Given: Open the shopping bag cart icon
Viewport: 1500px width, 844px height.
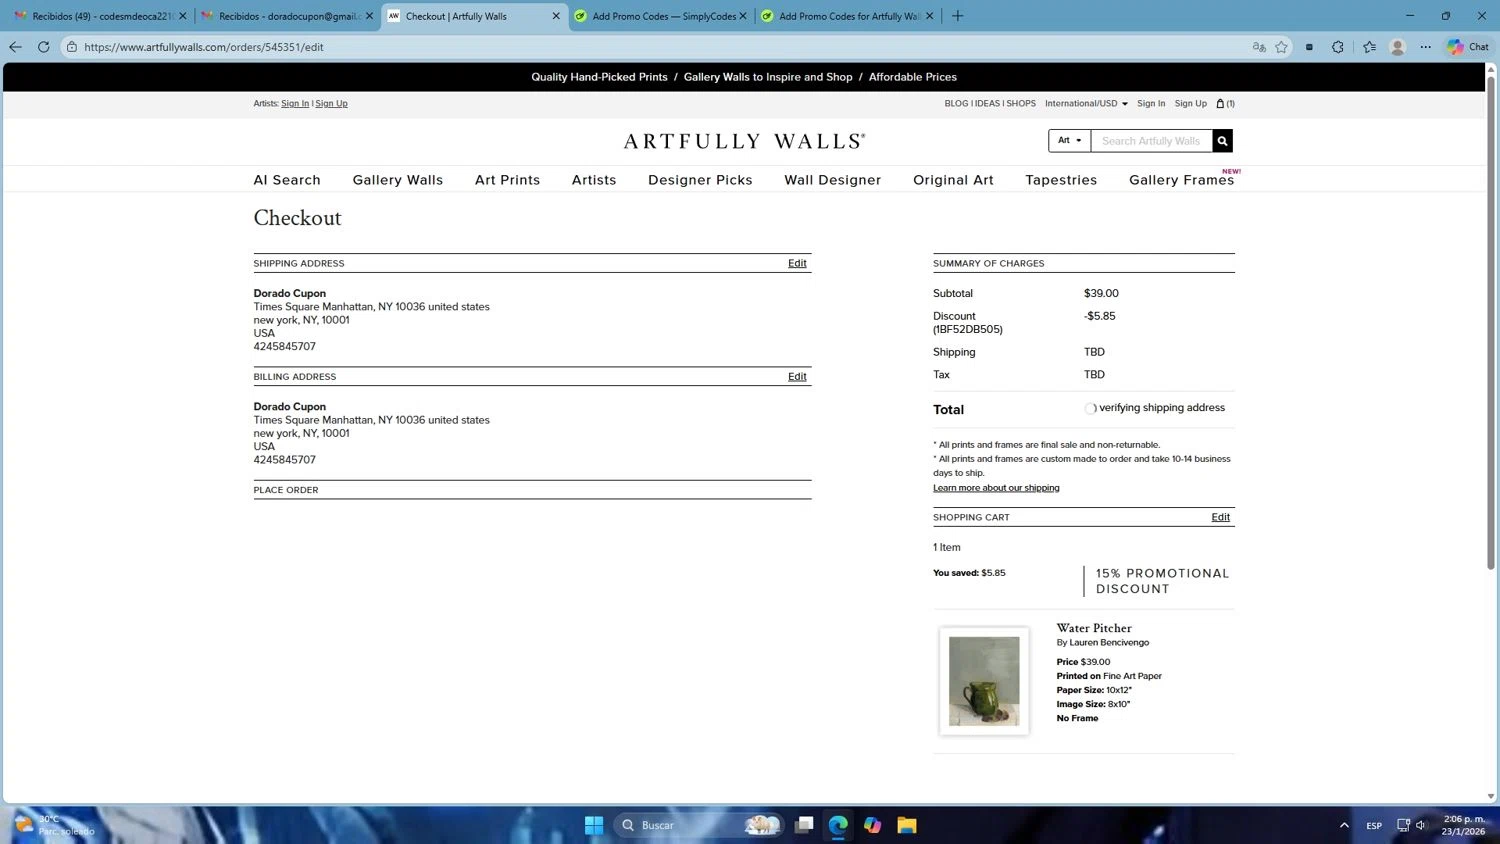Looking at the screenshot, I should pos(1225,103).
